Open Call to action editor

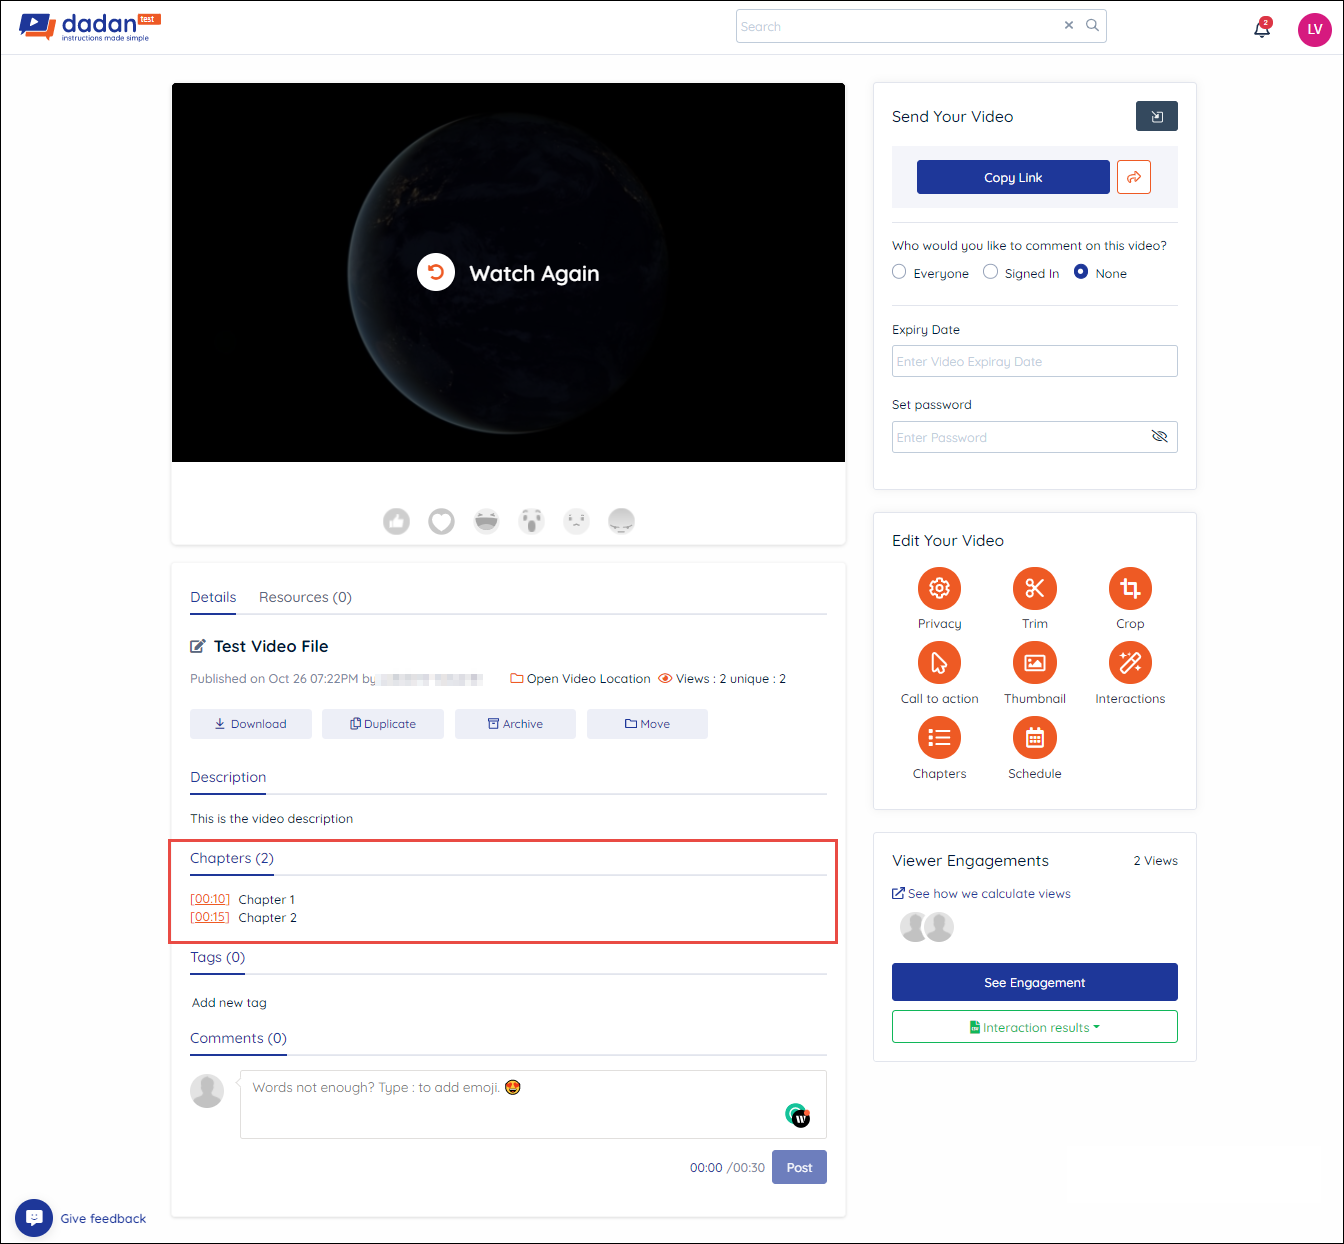click(x=940, y=663)
